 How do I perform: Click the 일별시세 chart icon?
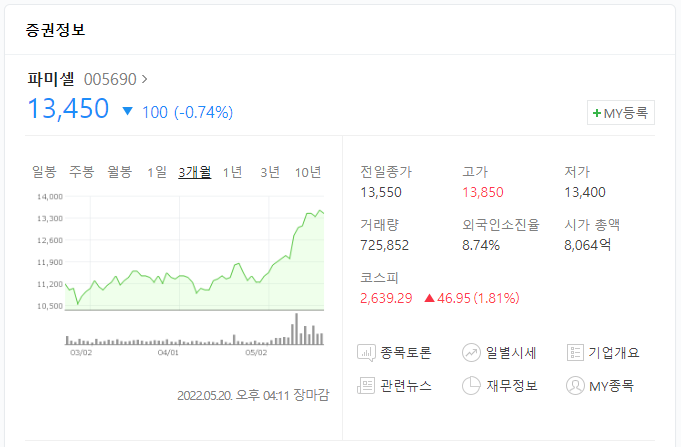point(472,352)
